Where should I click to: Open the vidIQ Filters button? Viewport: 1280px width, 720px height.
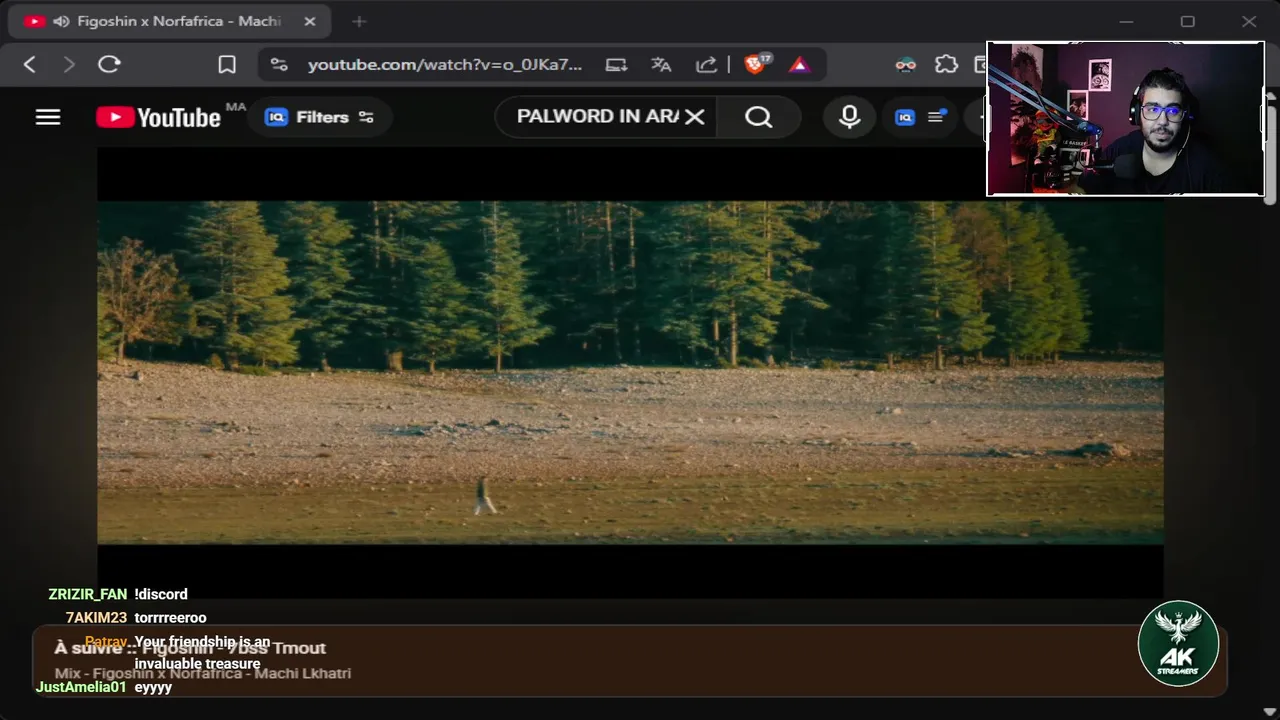tap(319, 117)
